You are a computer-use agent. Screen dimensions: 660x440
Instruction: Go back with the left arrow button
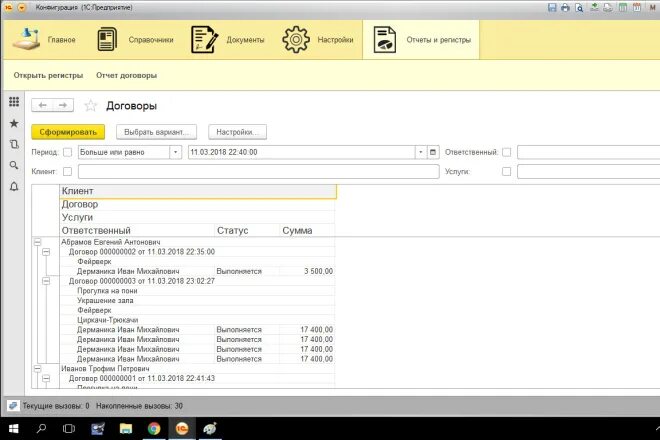pyautogui.click(x=42, y=105)
